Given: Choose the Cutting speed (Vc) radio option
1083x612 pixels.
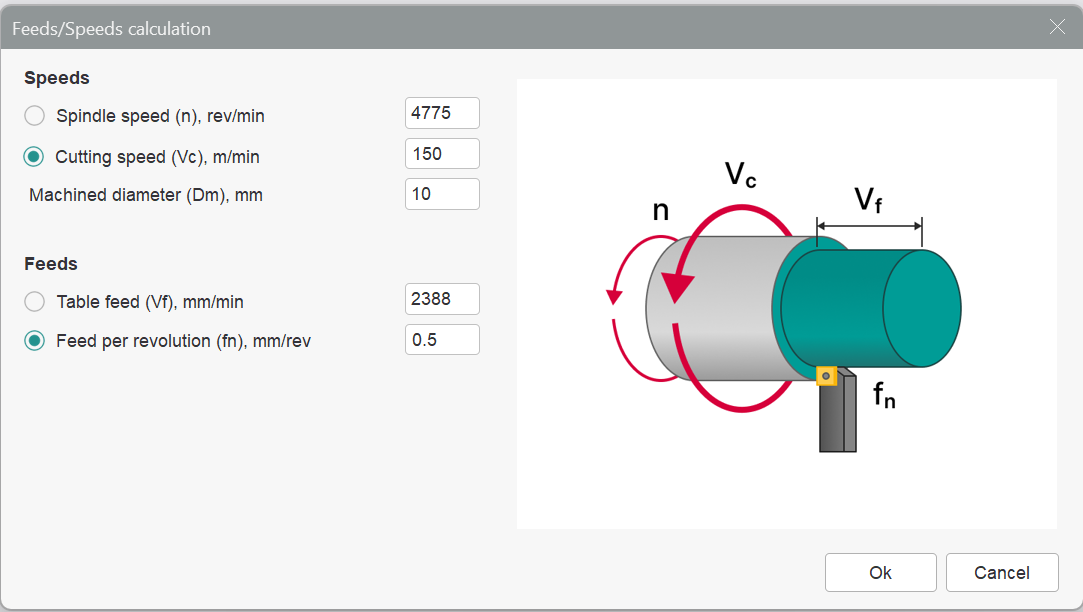Looking at the screenshot, I should click(x=35, y=157).
